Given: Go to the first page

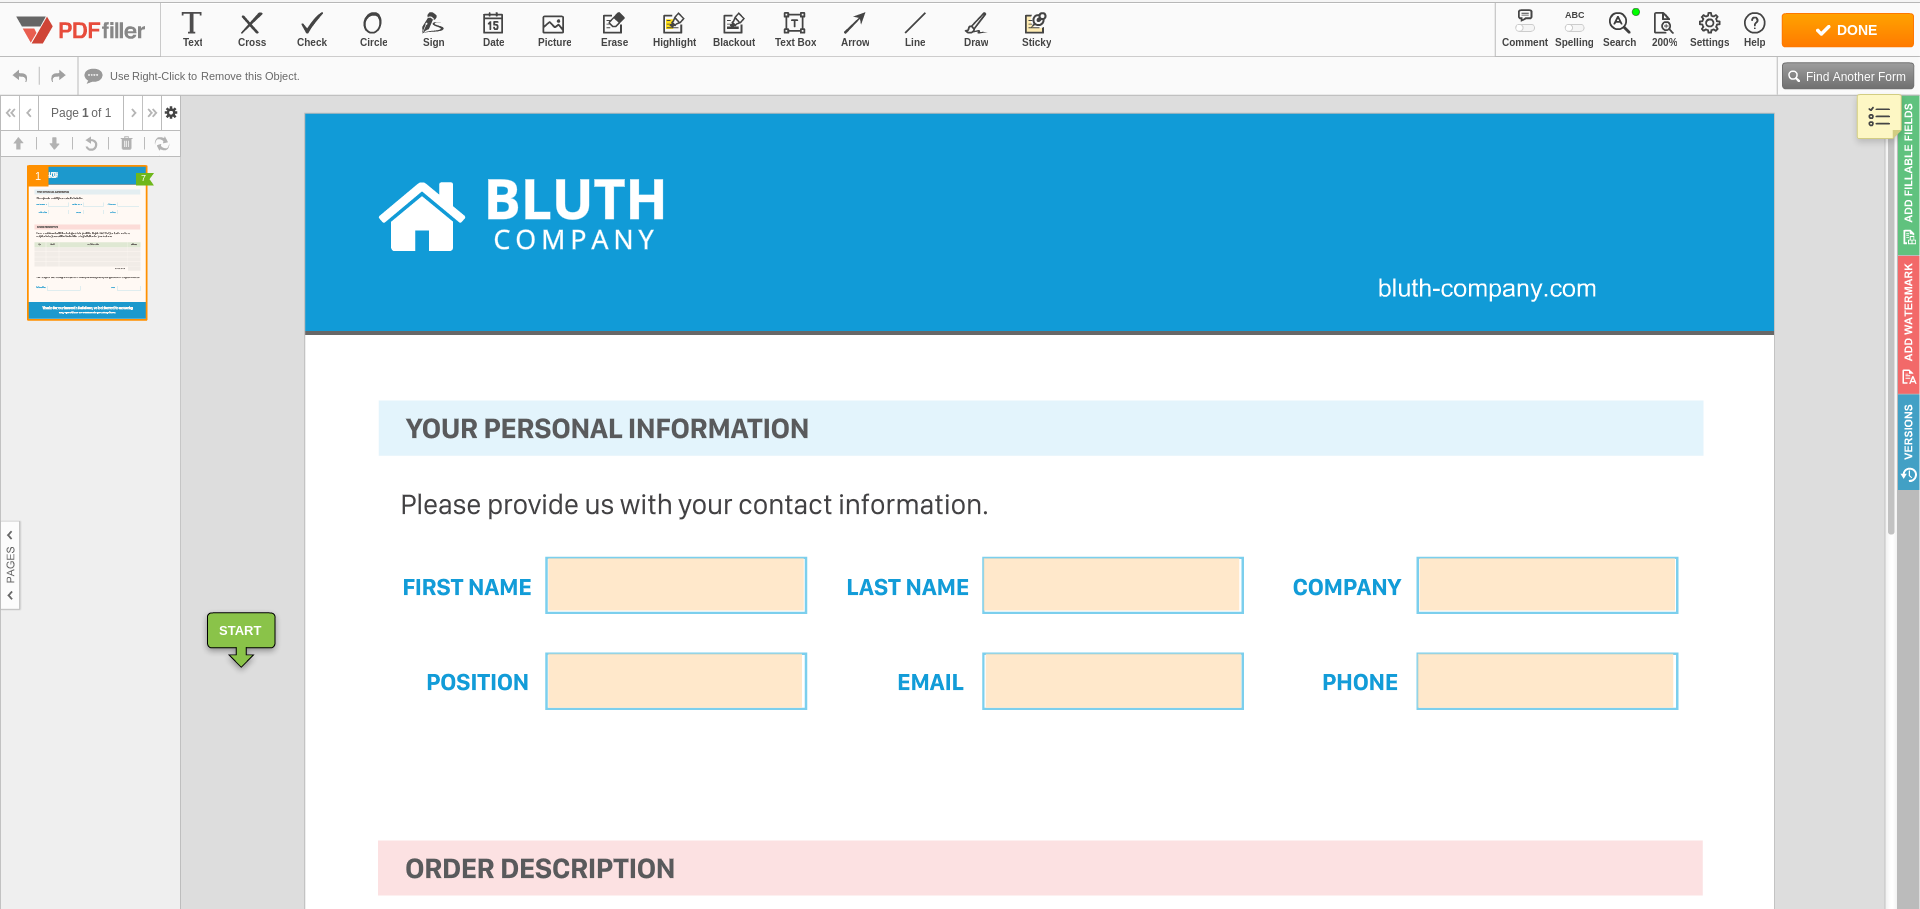Looking at the screenshot, I should pyautogui.click(x=10, y=113).
